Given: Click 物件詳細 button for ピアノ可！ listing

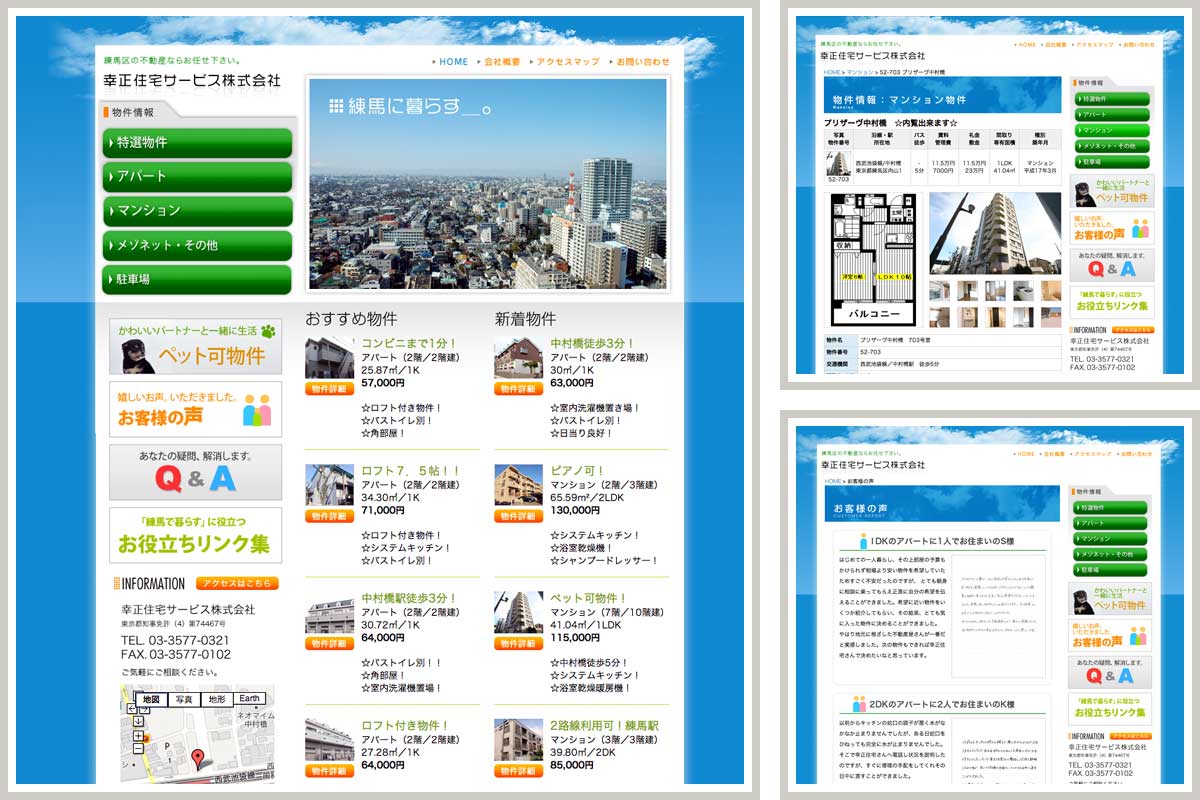Looking at the screenshot, I should [x=518, y=516].
